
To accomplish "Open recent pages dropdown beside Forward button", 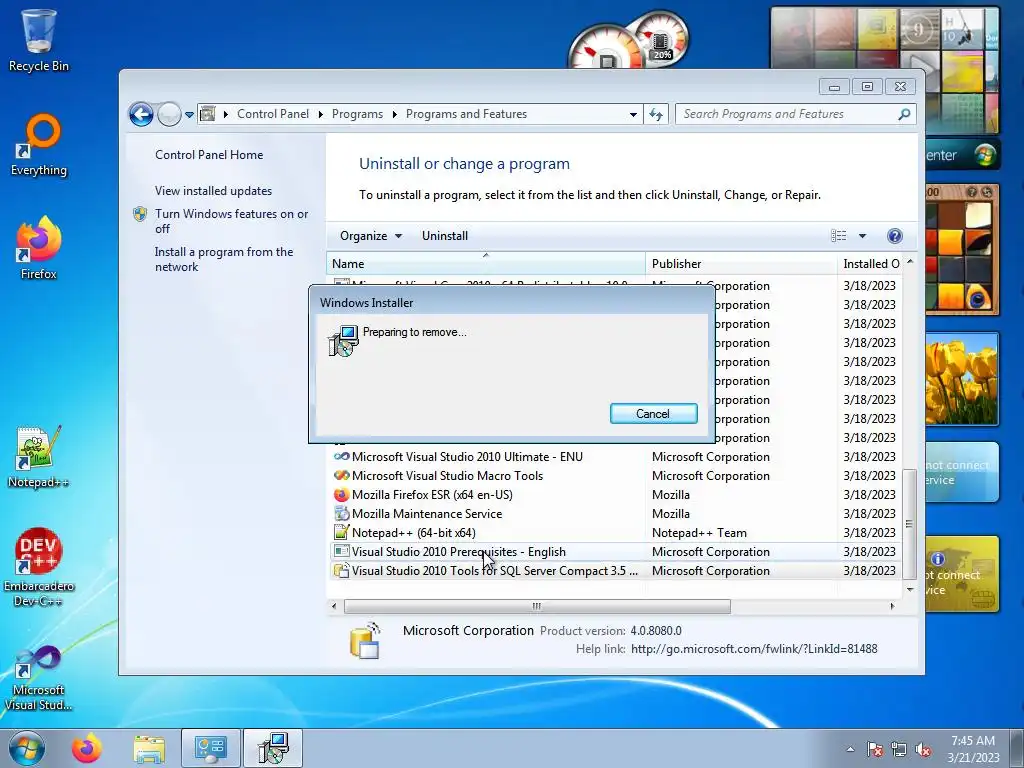I will (189, 114).
